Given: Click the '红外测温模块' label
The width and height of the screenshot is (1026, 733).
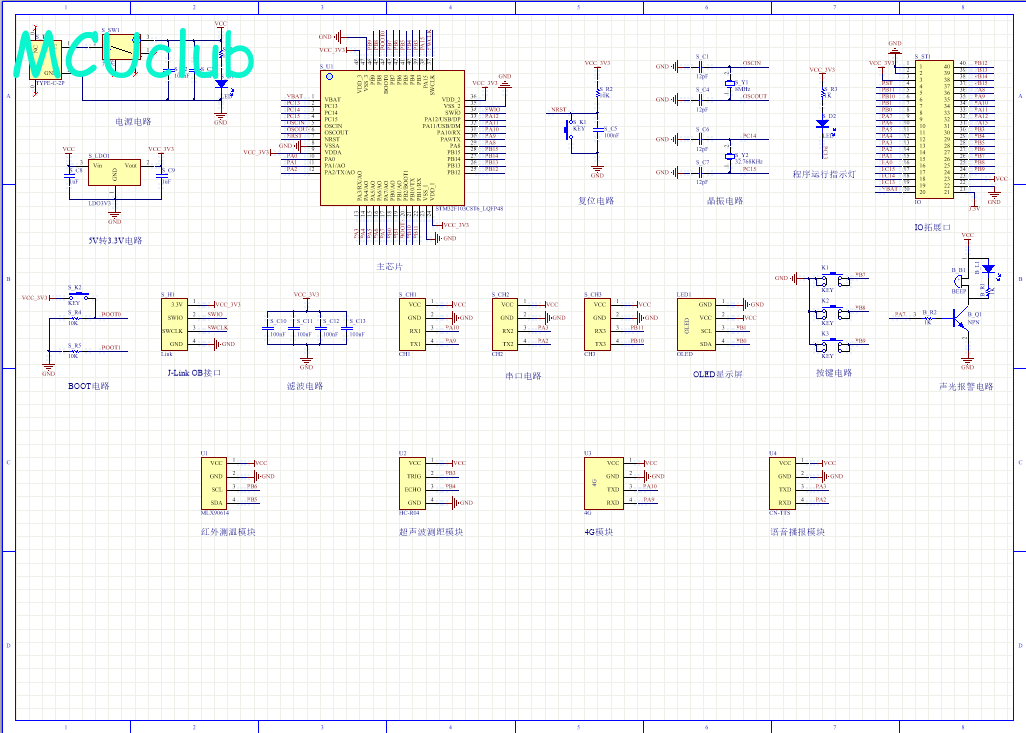Looking at the screenshot, I should pos(228,532).
